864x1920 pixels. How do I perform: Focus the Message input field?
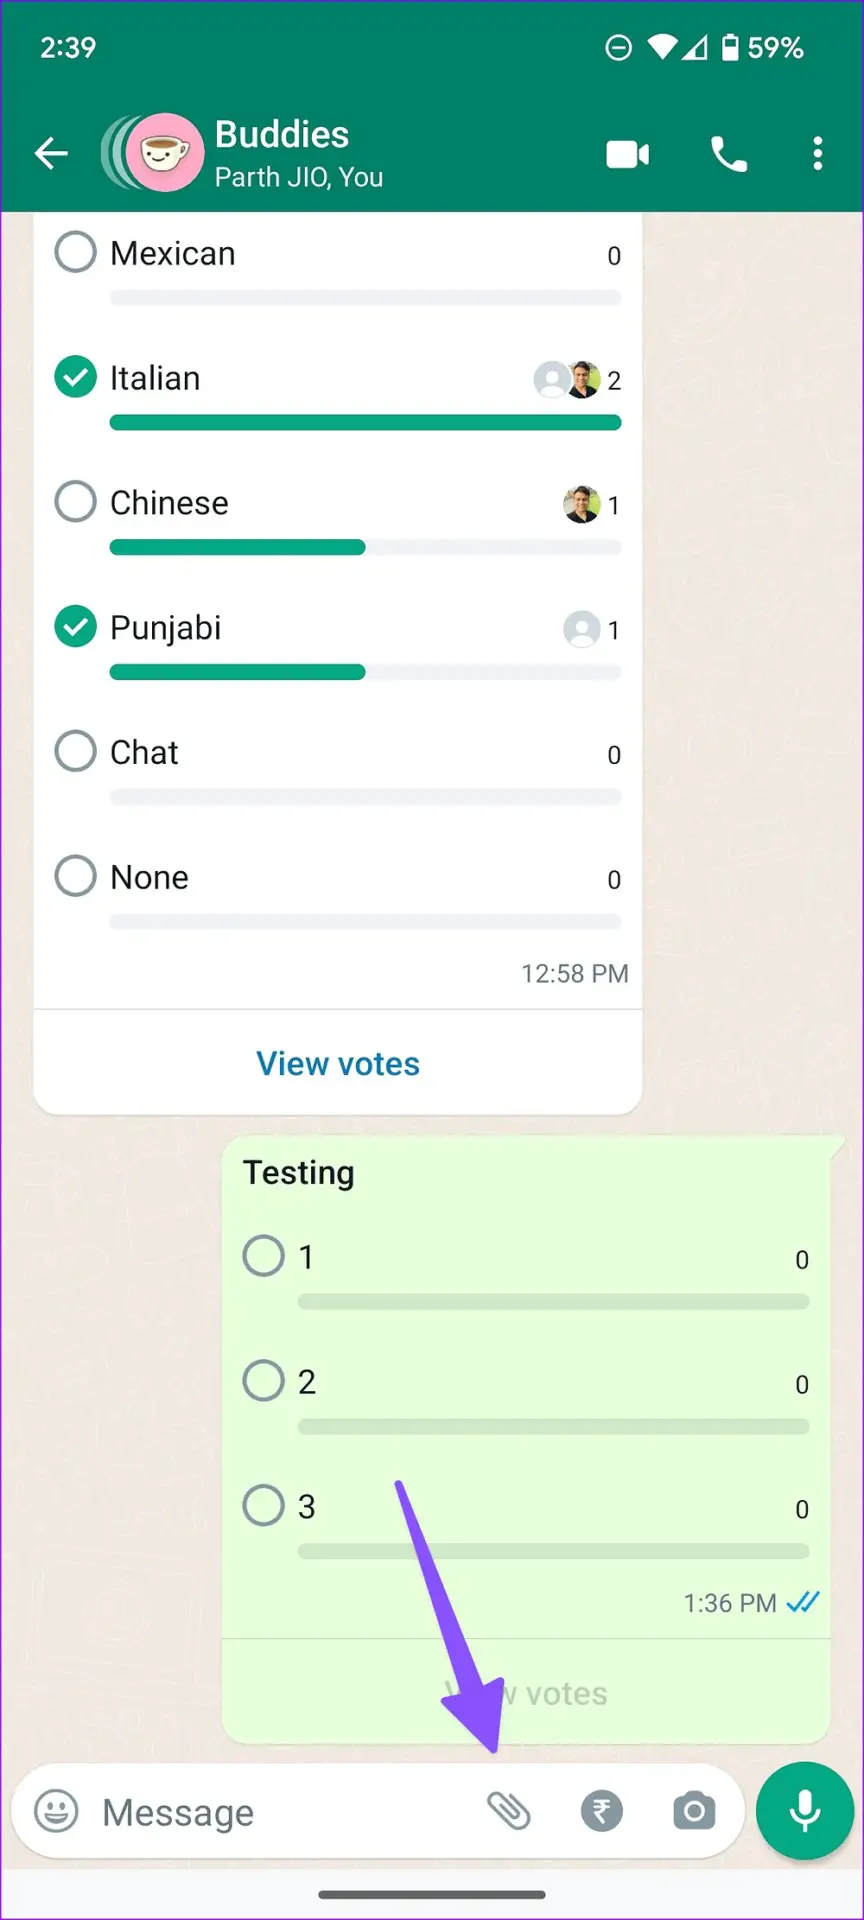[x=280, y=1811]
